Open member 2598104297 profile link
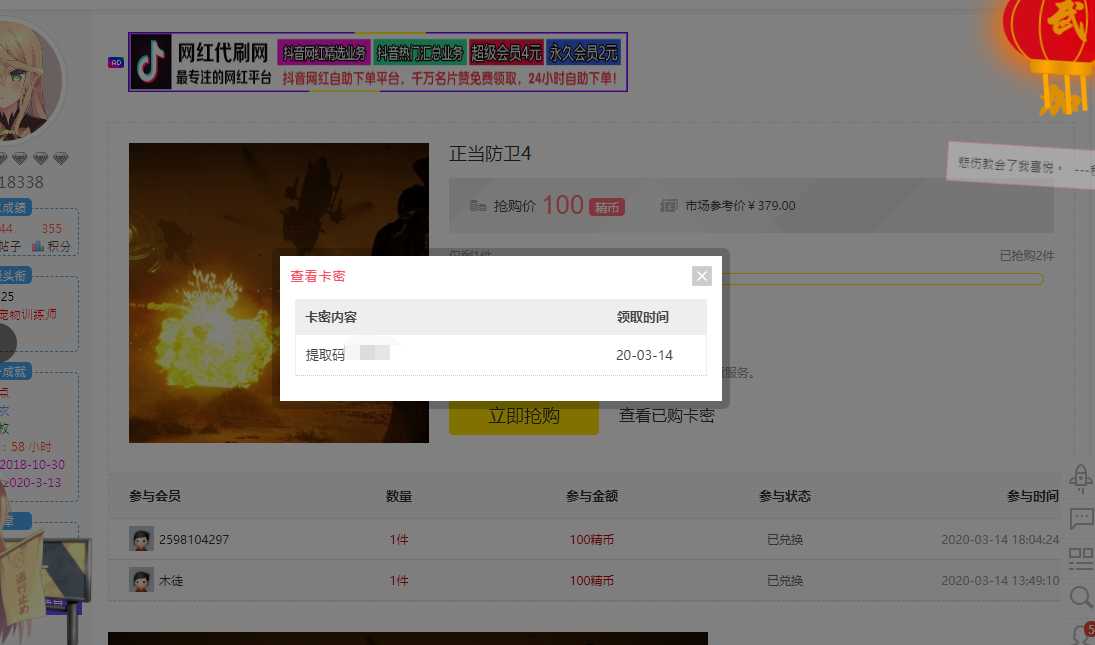 [193, 540]
